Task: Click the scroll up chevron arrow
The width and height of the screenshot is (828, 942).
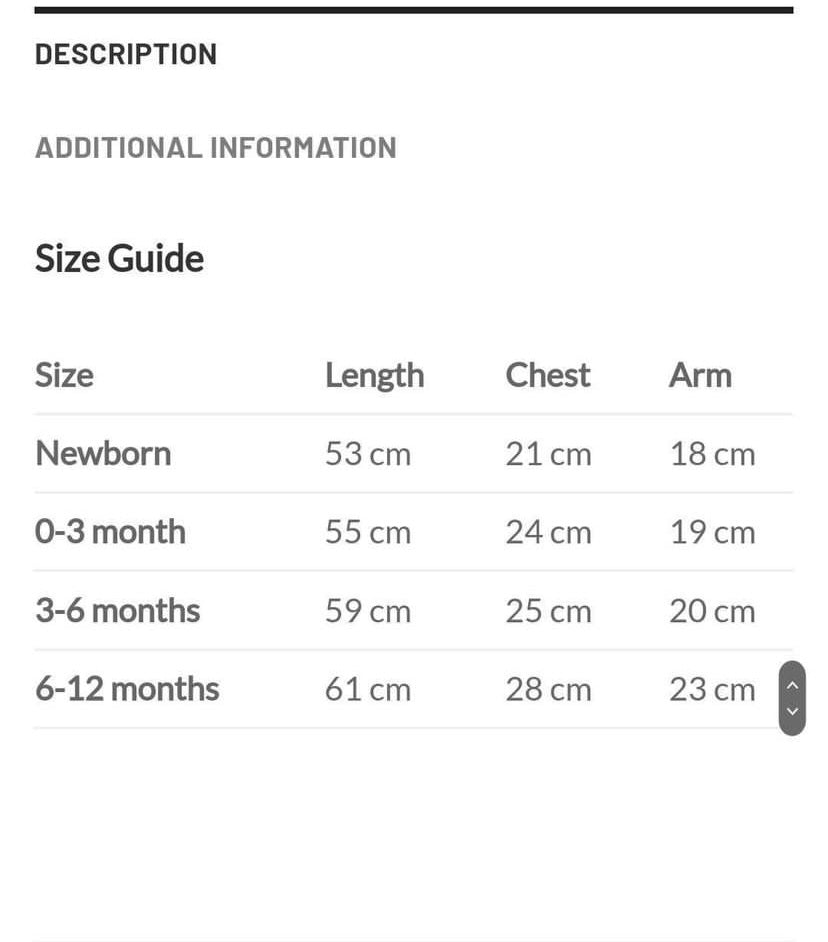Action: [792, 685]
